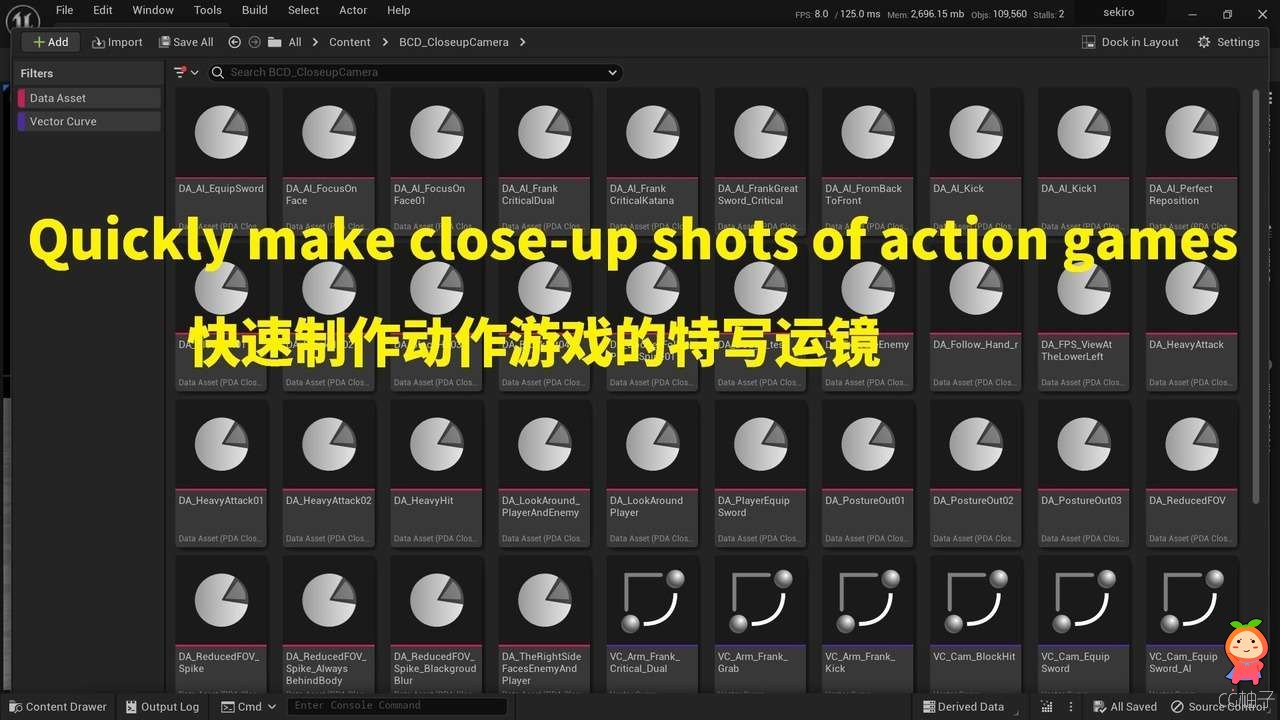Open the DA_AI_EquipSword data asset

click(x=221, y=164)
